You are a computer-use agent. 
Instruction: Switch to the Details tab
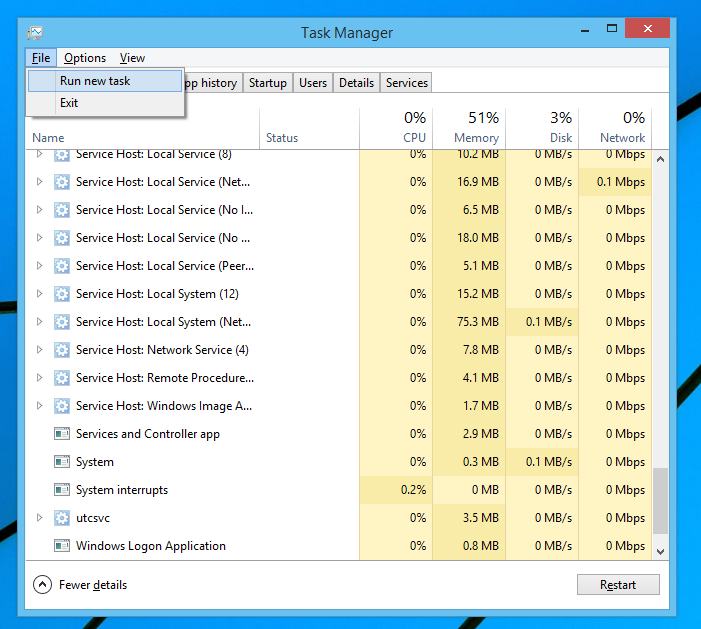(356, 83)
